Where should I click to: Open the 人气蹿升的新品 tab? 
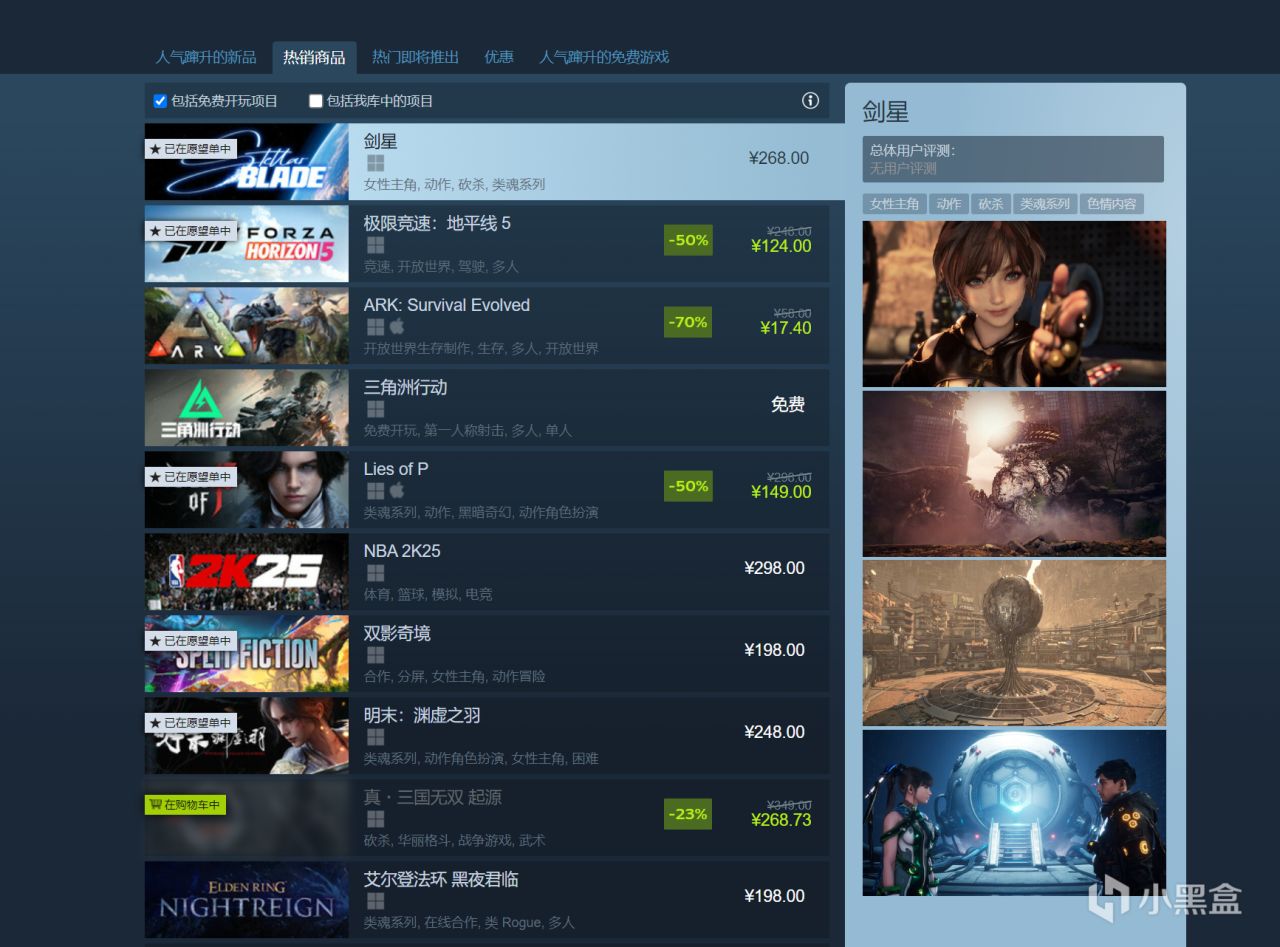pyautogui.click(x=206, y=57)
